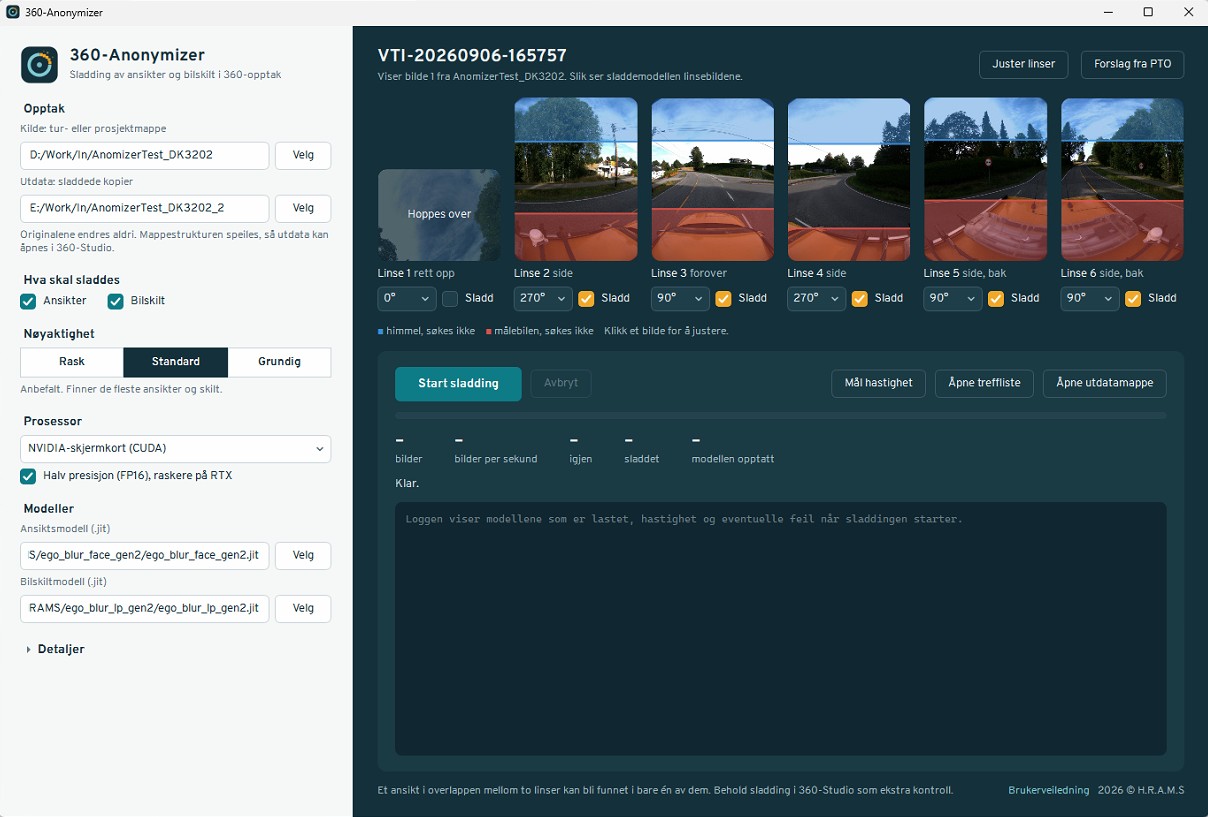The height and width of the screenshot is (817, 1208).
Task: Select the Standard accuracy option
Action: [176, 362]
